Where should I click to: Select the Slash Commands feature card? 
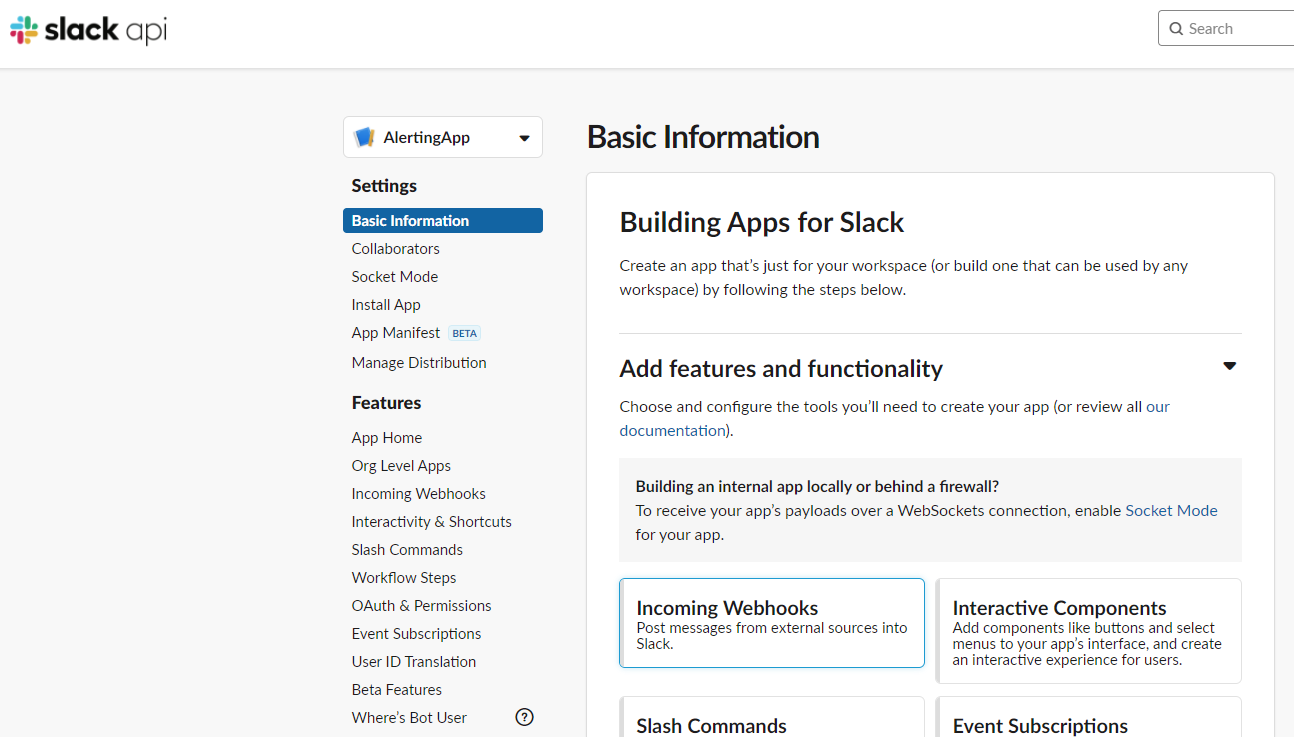click(772, 717)
